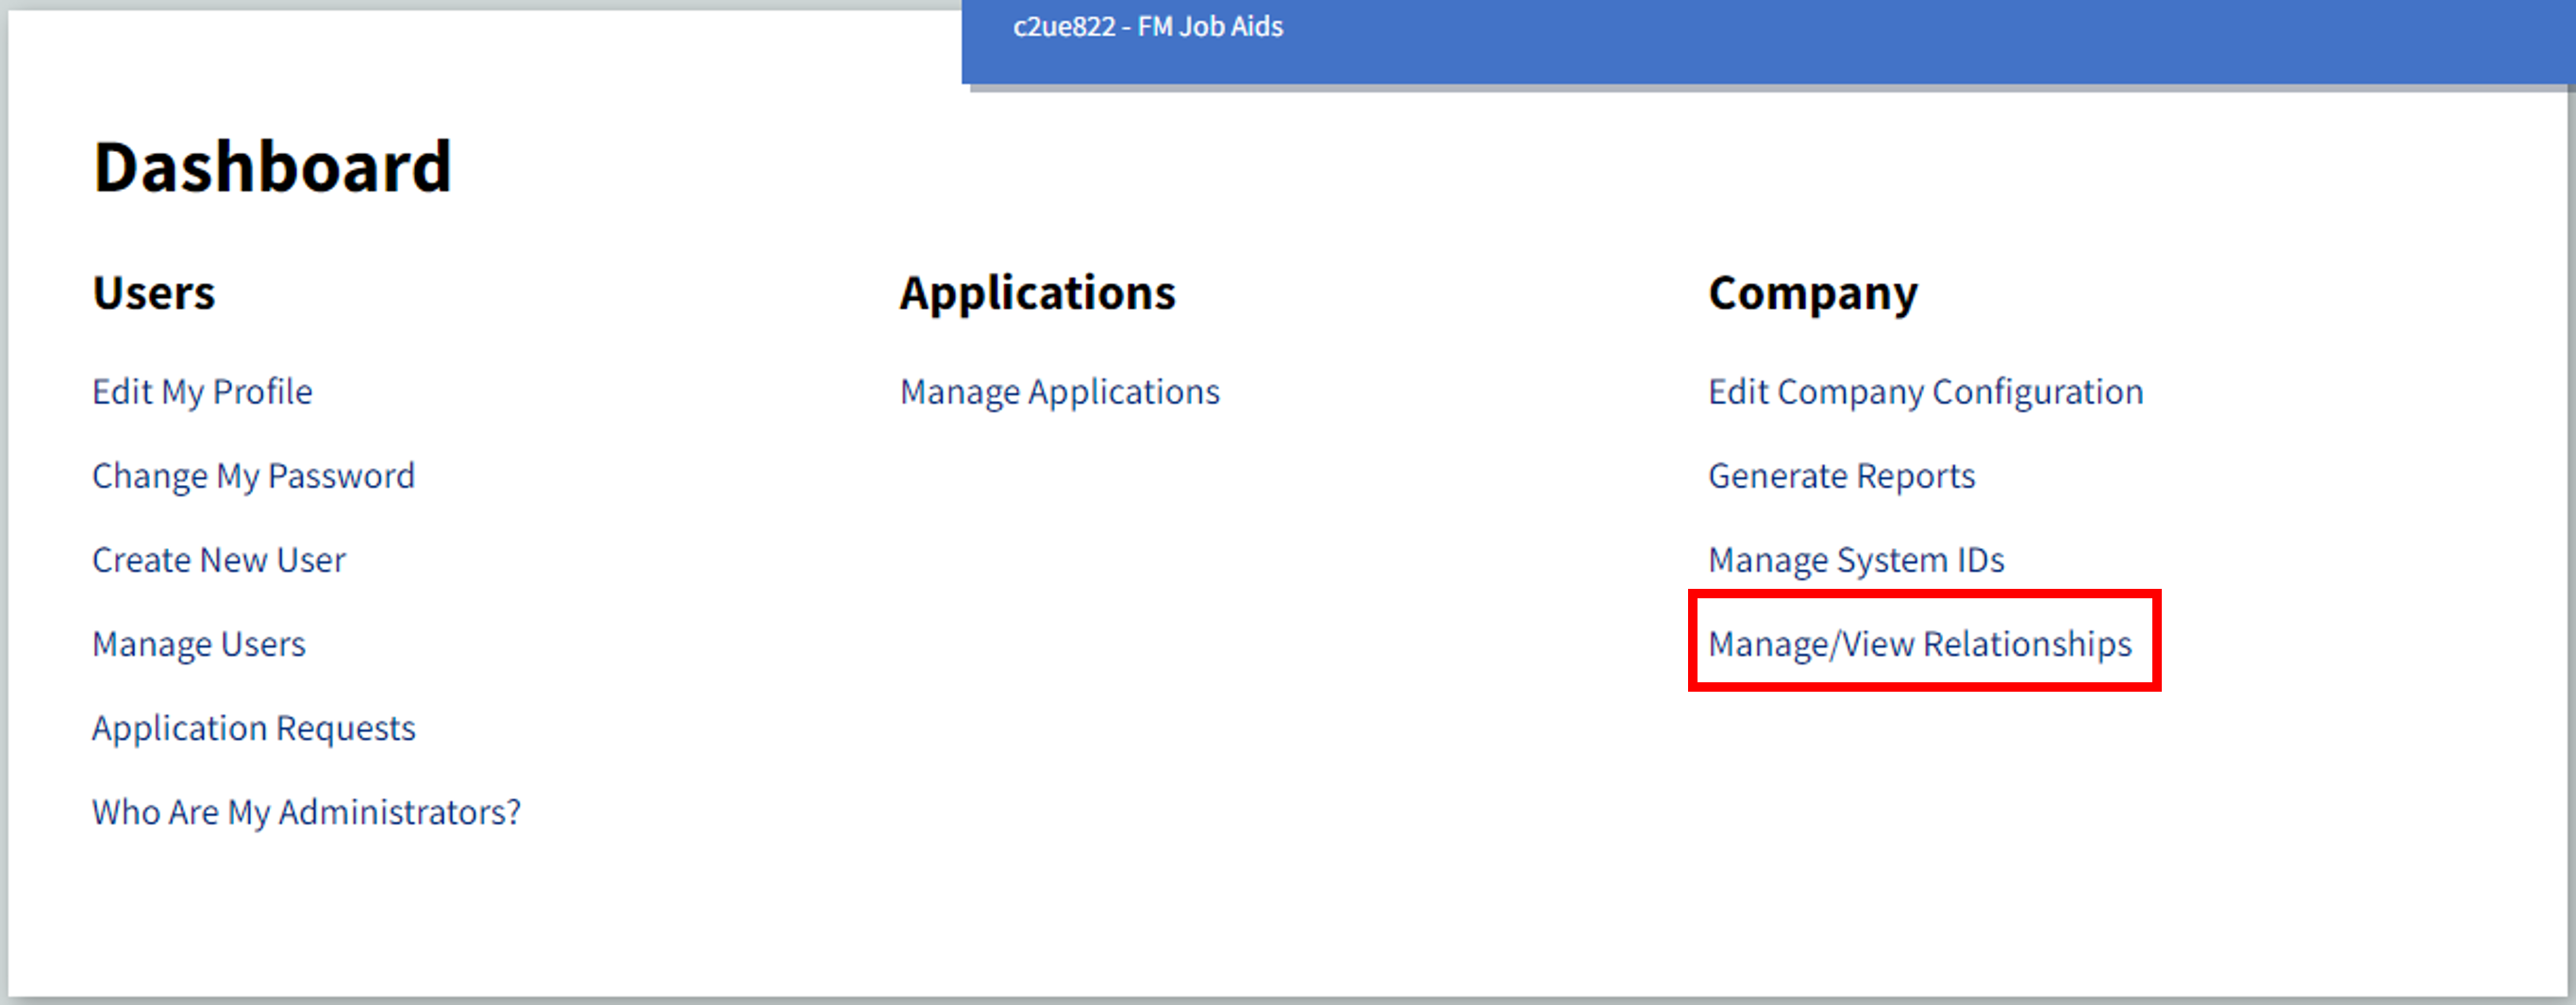Select Manage/View Relationships link

coord(1920,644)
